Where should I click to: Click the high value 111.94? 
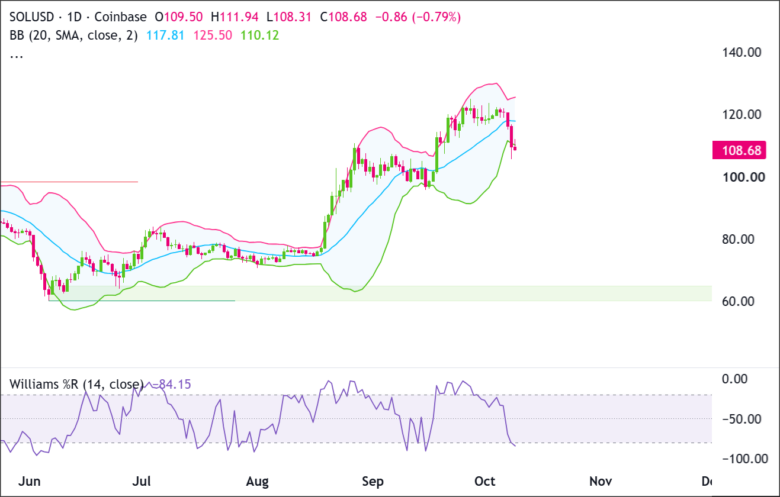coord(239,17)
